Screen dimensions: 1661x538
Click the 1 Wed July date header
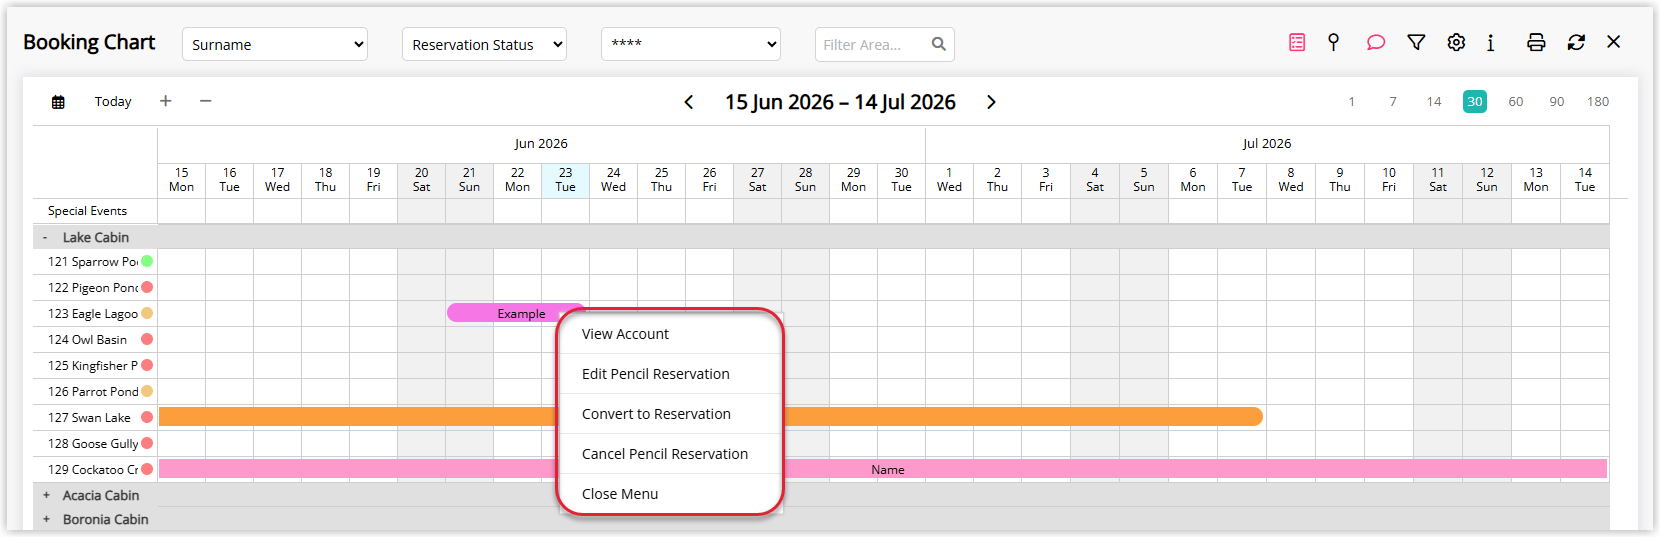coord(950,180)
